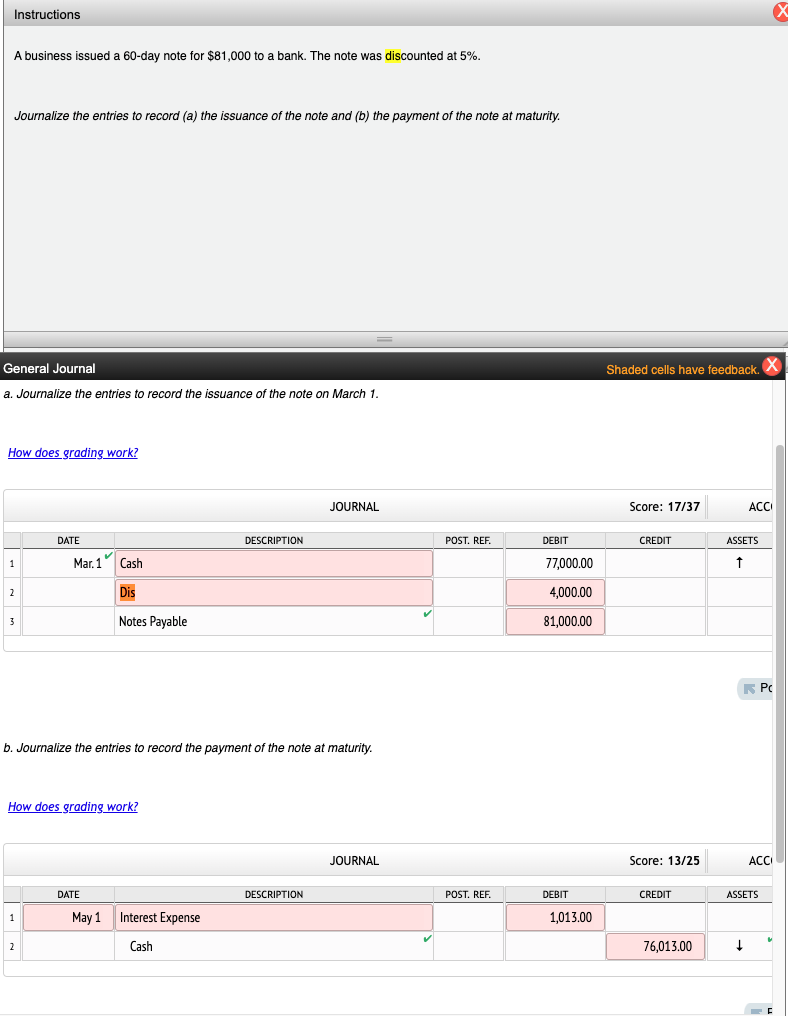This screenshot has width=788, height=1016.
Task: Click the Instructions pane resize handle
Action: [x=384, y=340]
